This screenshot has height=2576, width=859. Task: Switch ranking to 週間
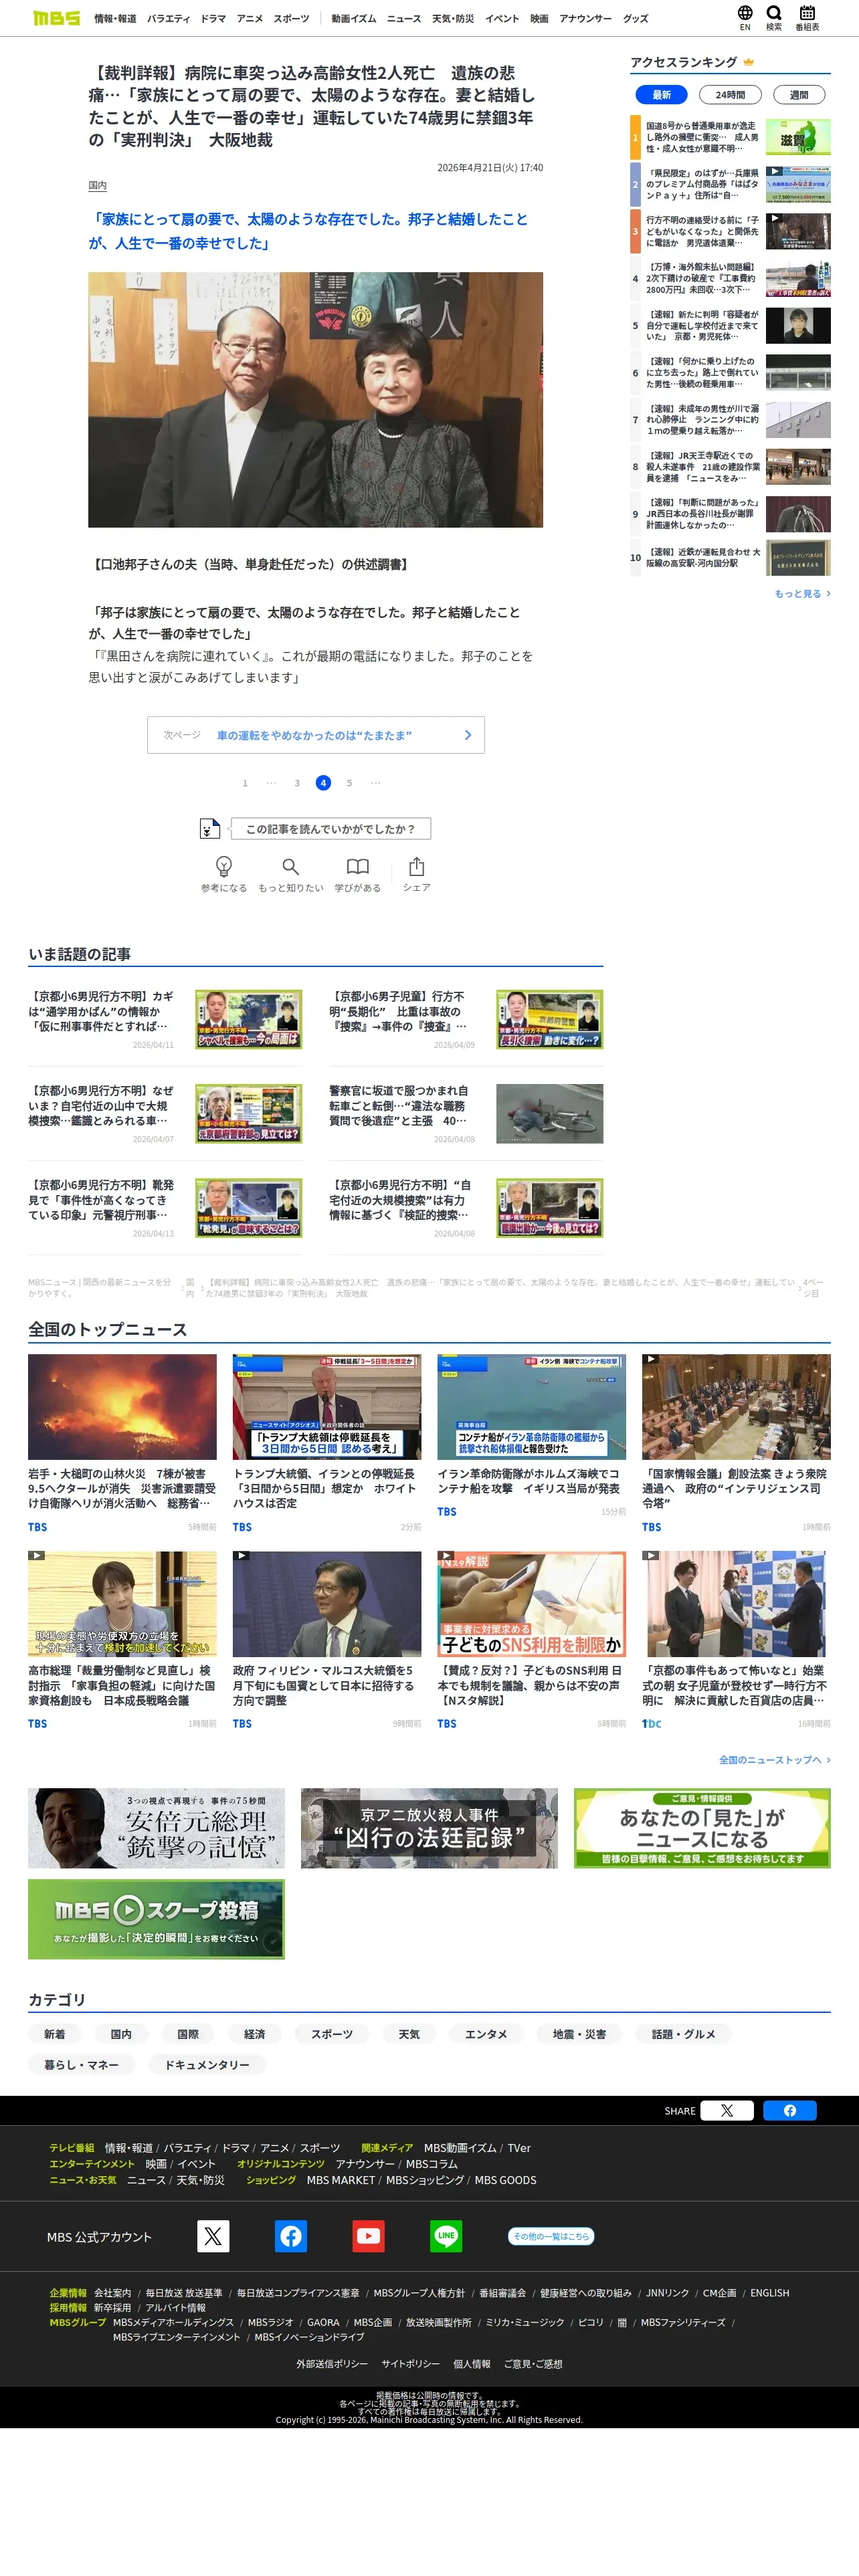click(799, 95)
